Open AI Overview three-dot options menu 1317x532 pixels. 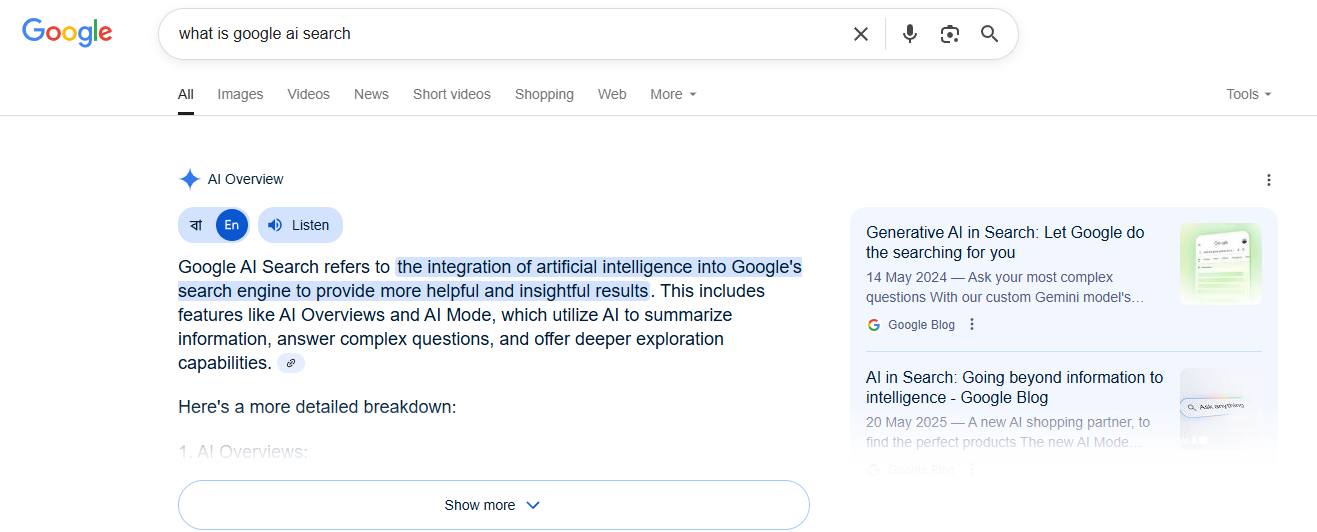click(1268, 180)
